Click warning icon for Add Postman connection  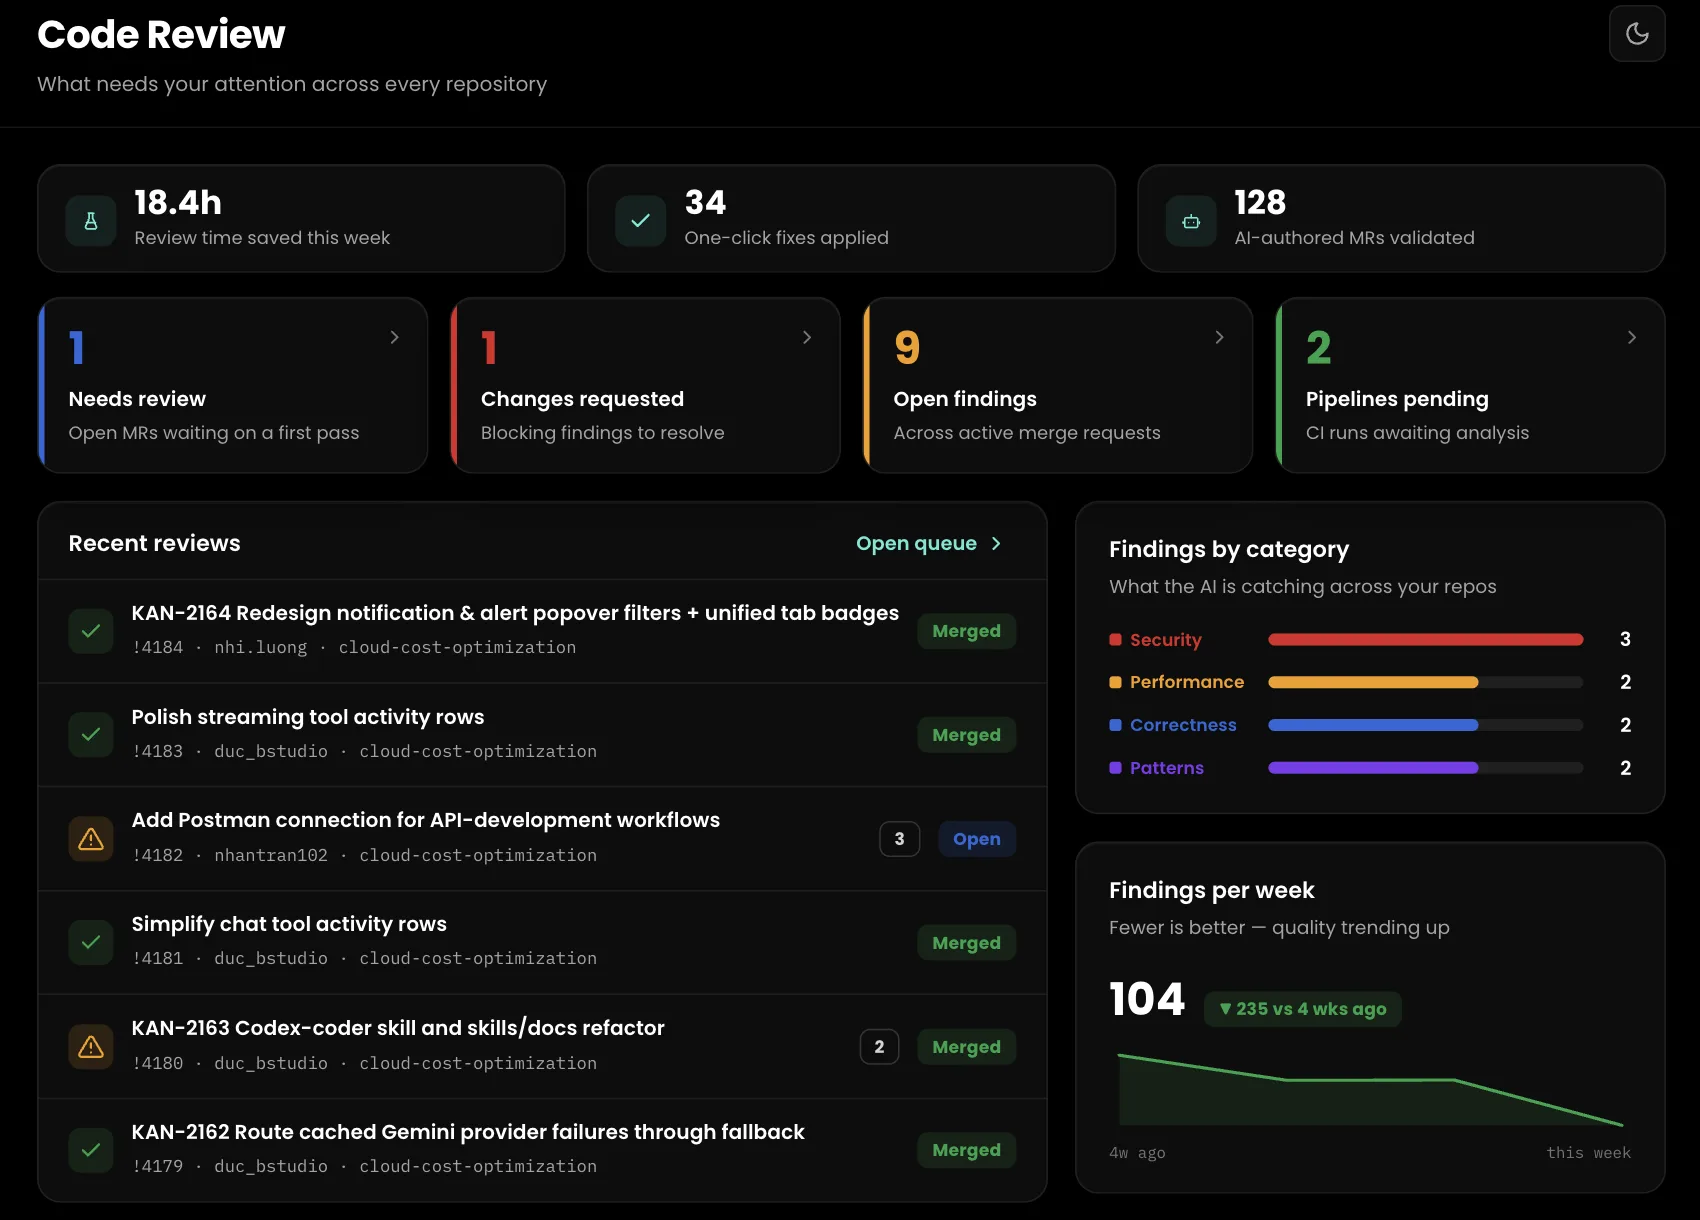coord(91,839)
